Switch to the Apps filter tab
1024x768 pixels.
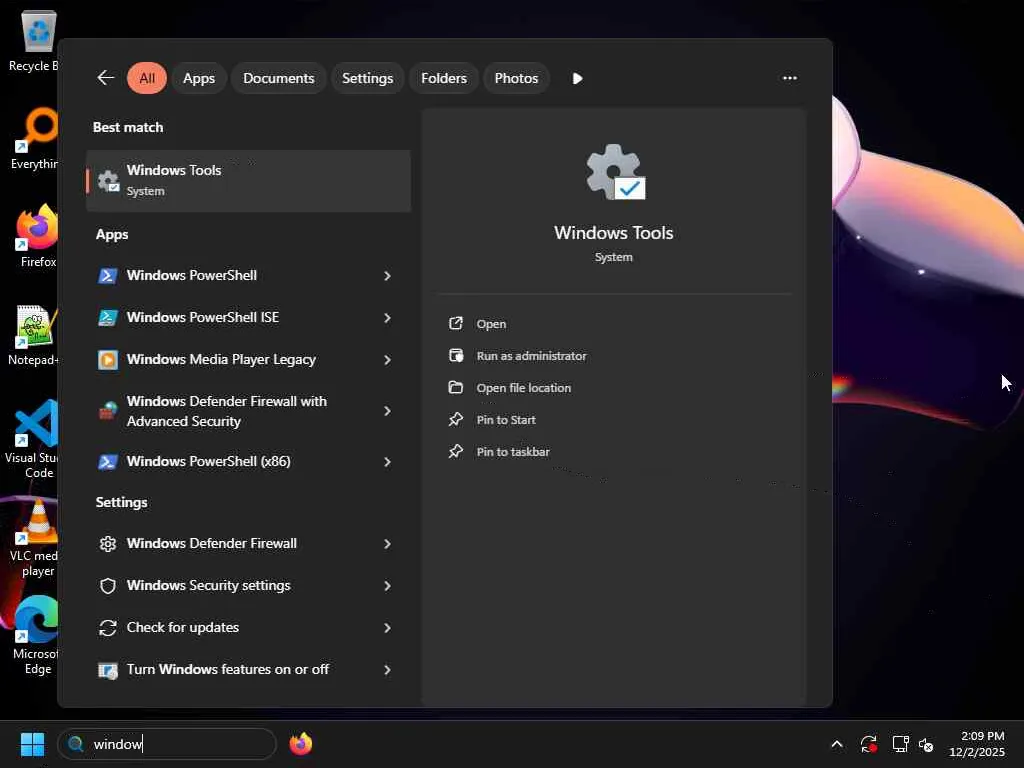pos(199,78)
